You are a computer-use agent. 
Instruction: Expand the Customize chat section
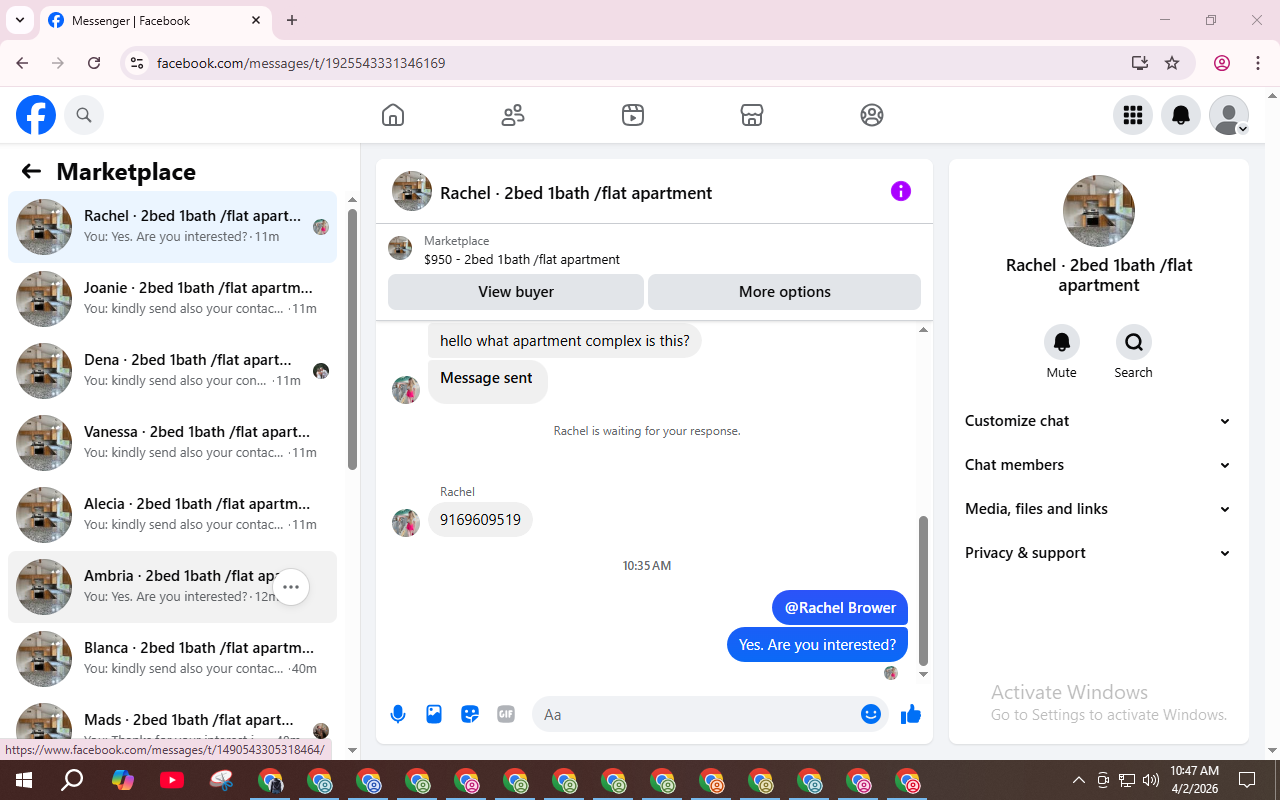[1099, 421]
